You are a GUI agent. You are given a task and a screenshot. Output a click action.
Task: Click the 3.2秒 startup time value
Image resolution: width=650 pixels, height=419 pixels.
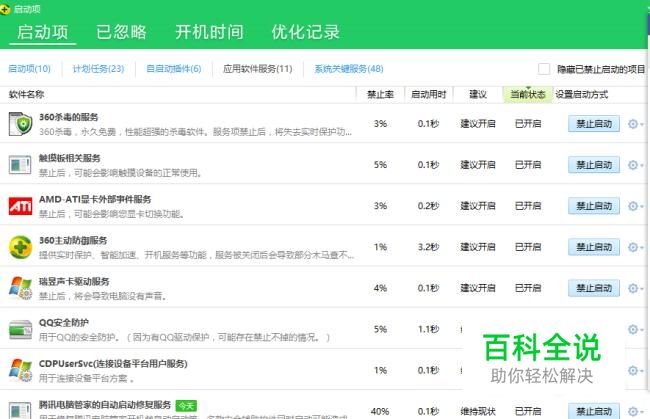tap(428, 247)
